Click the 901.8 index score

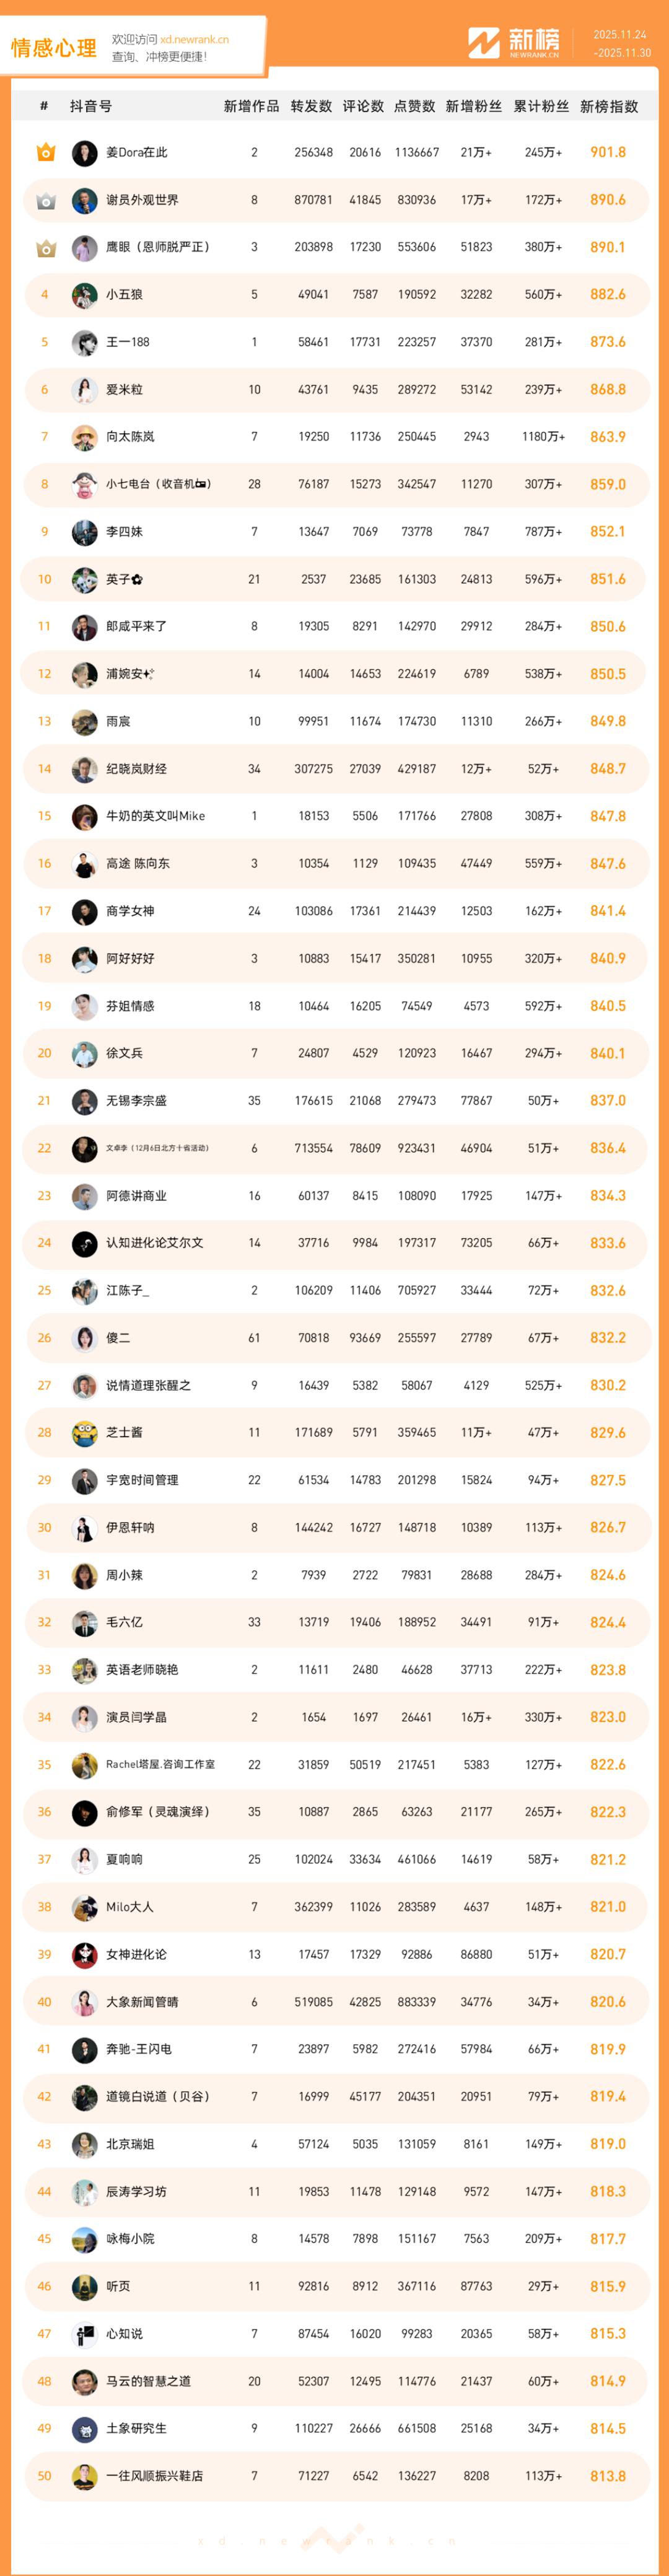point(608,152)
